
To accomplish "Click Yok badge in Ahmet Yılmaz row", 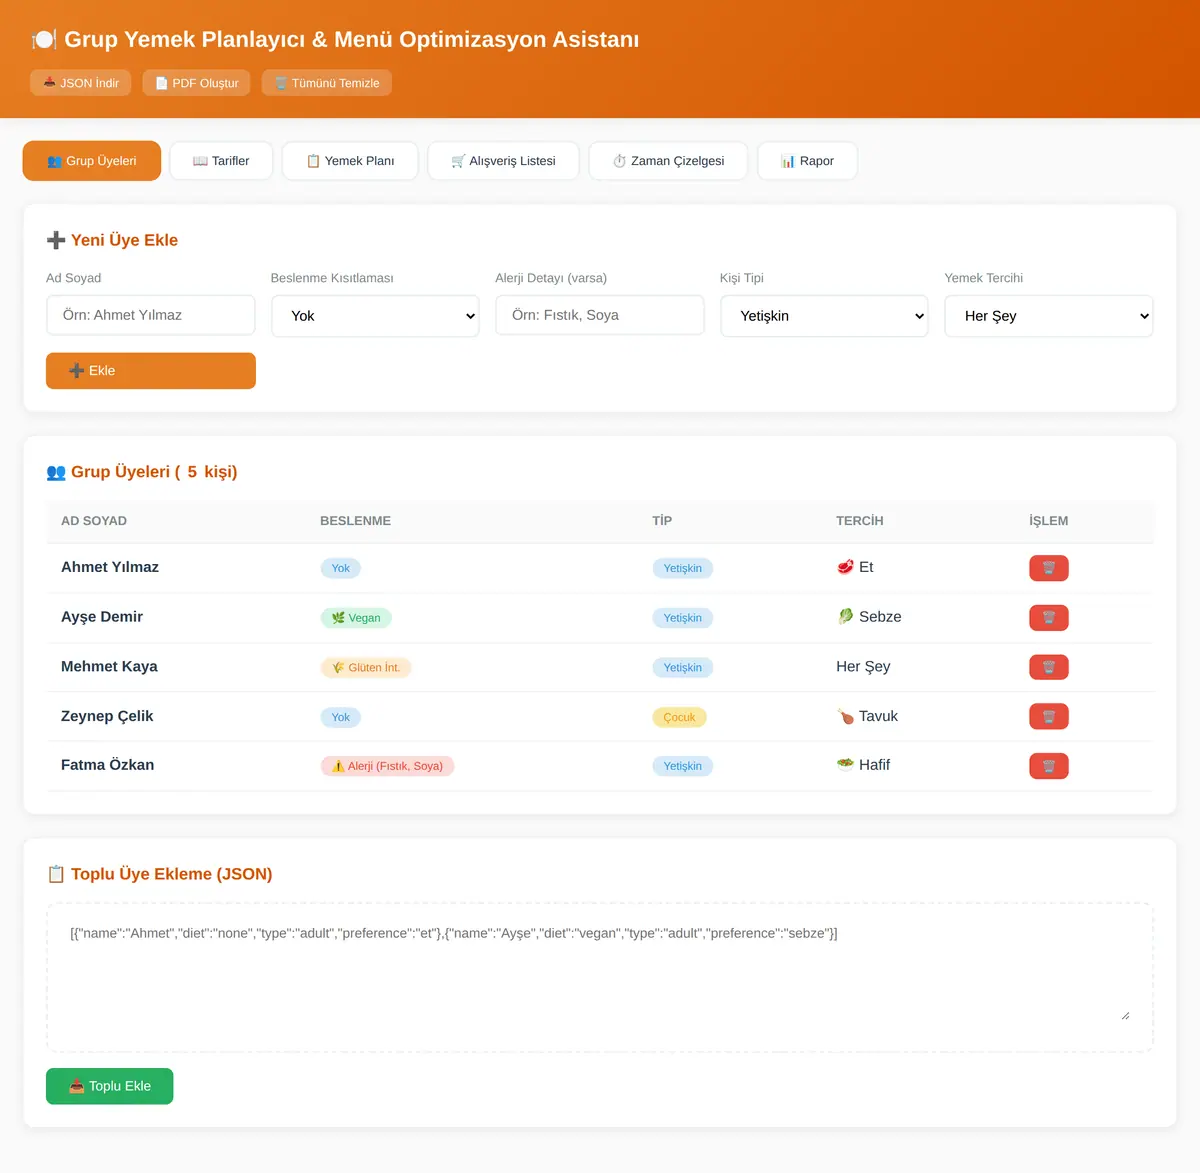I will tap(341, 568).
